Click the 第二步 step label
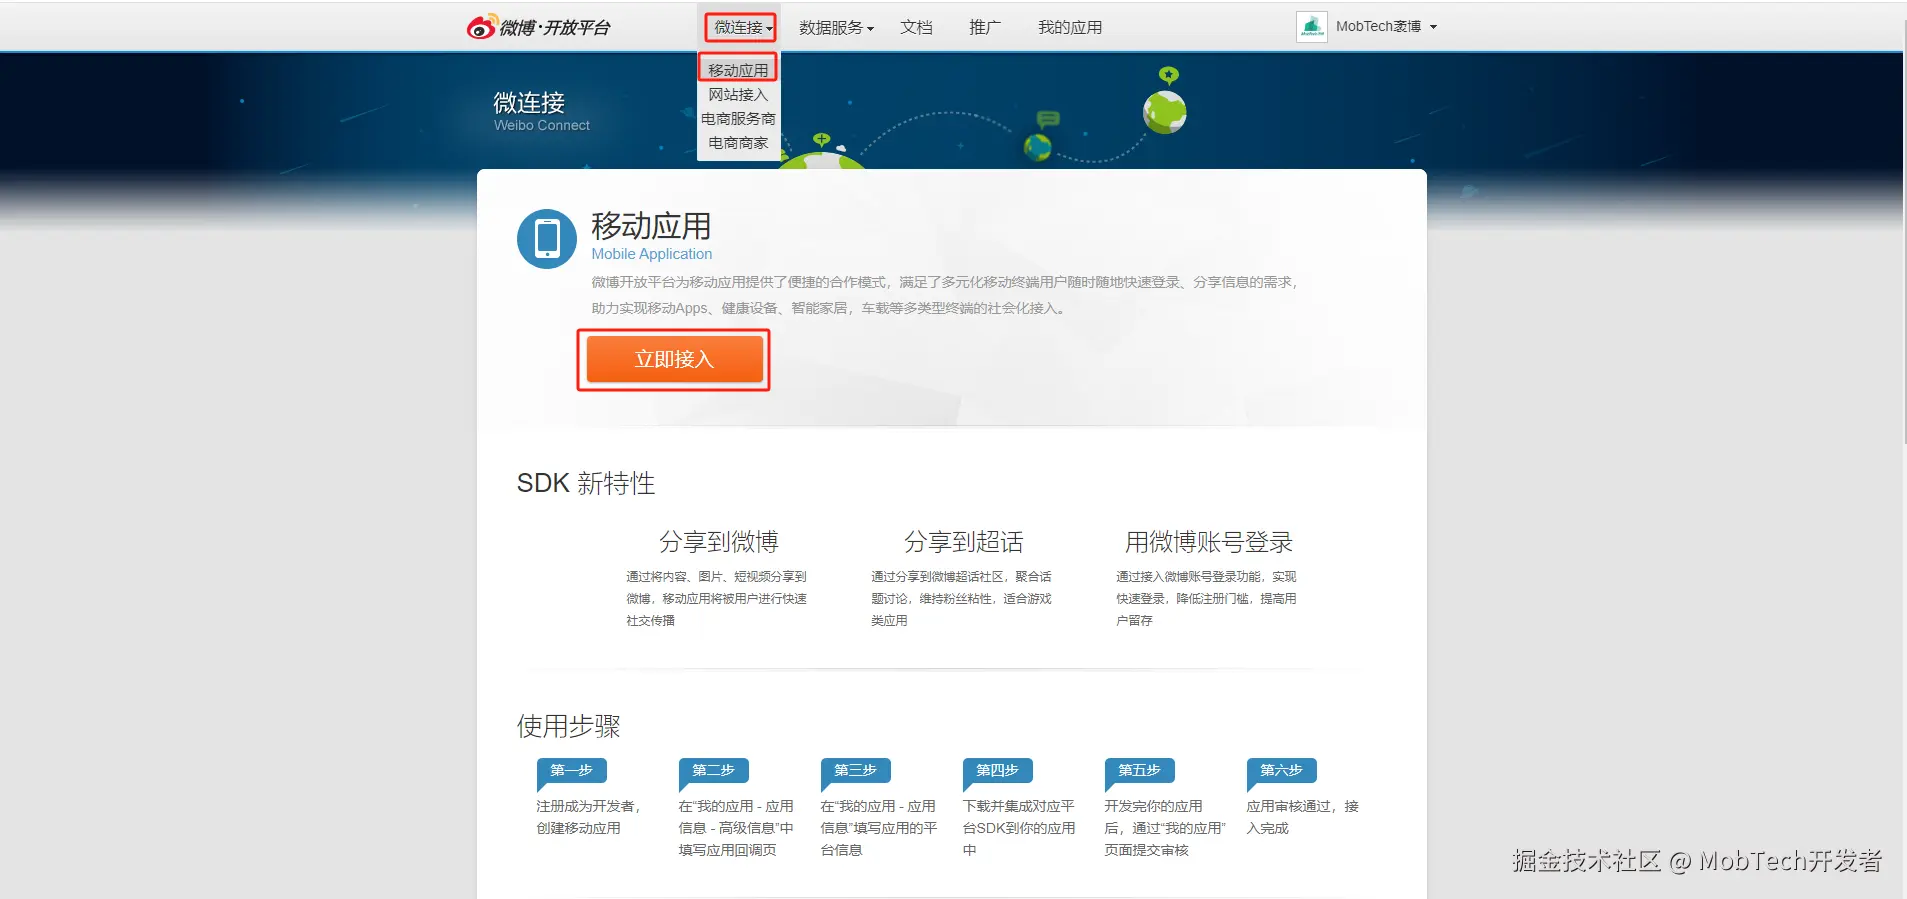 click(x=713, y=770)
